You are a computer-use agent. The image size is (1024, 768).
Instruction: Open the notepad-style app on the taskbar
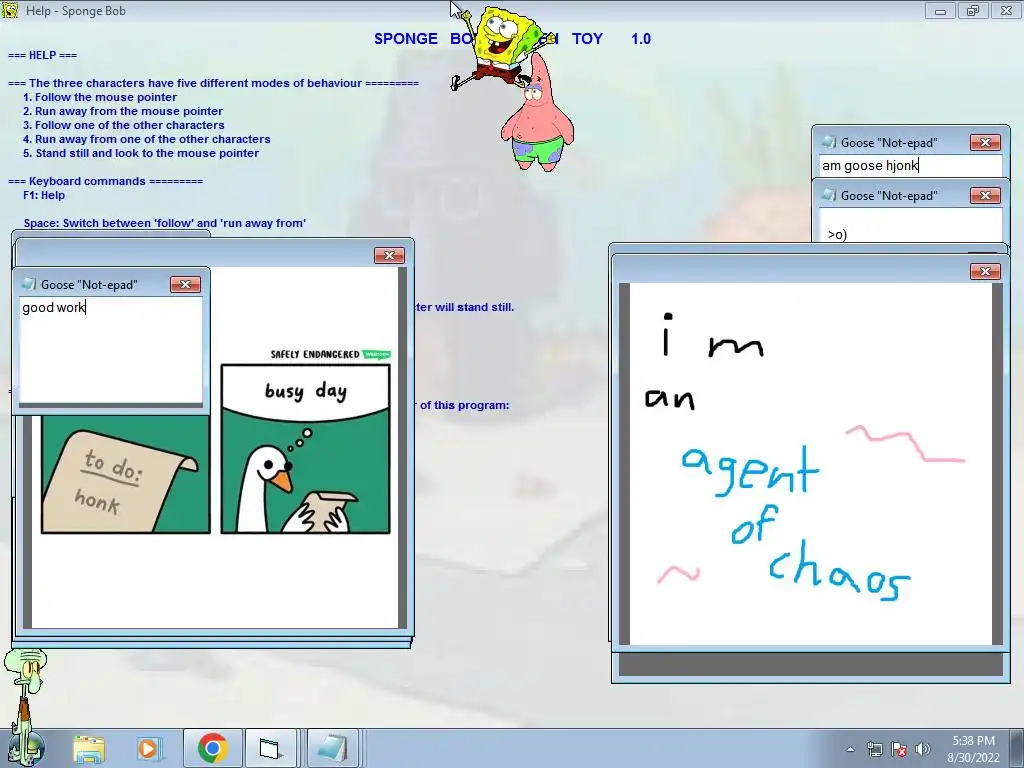point(332,748)
